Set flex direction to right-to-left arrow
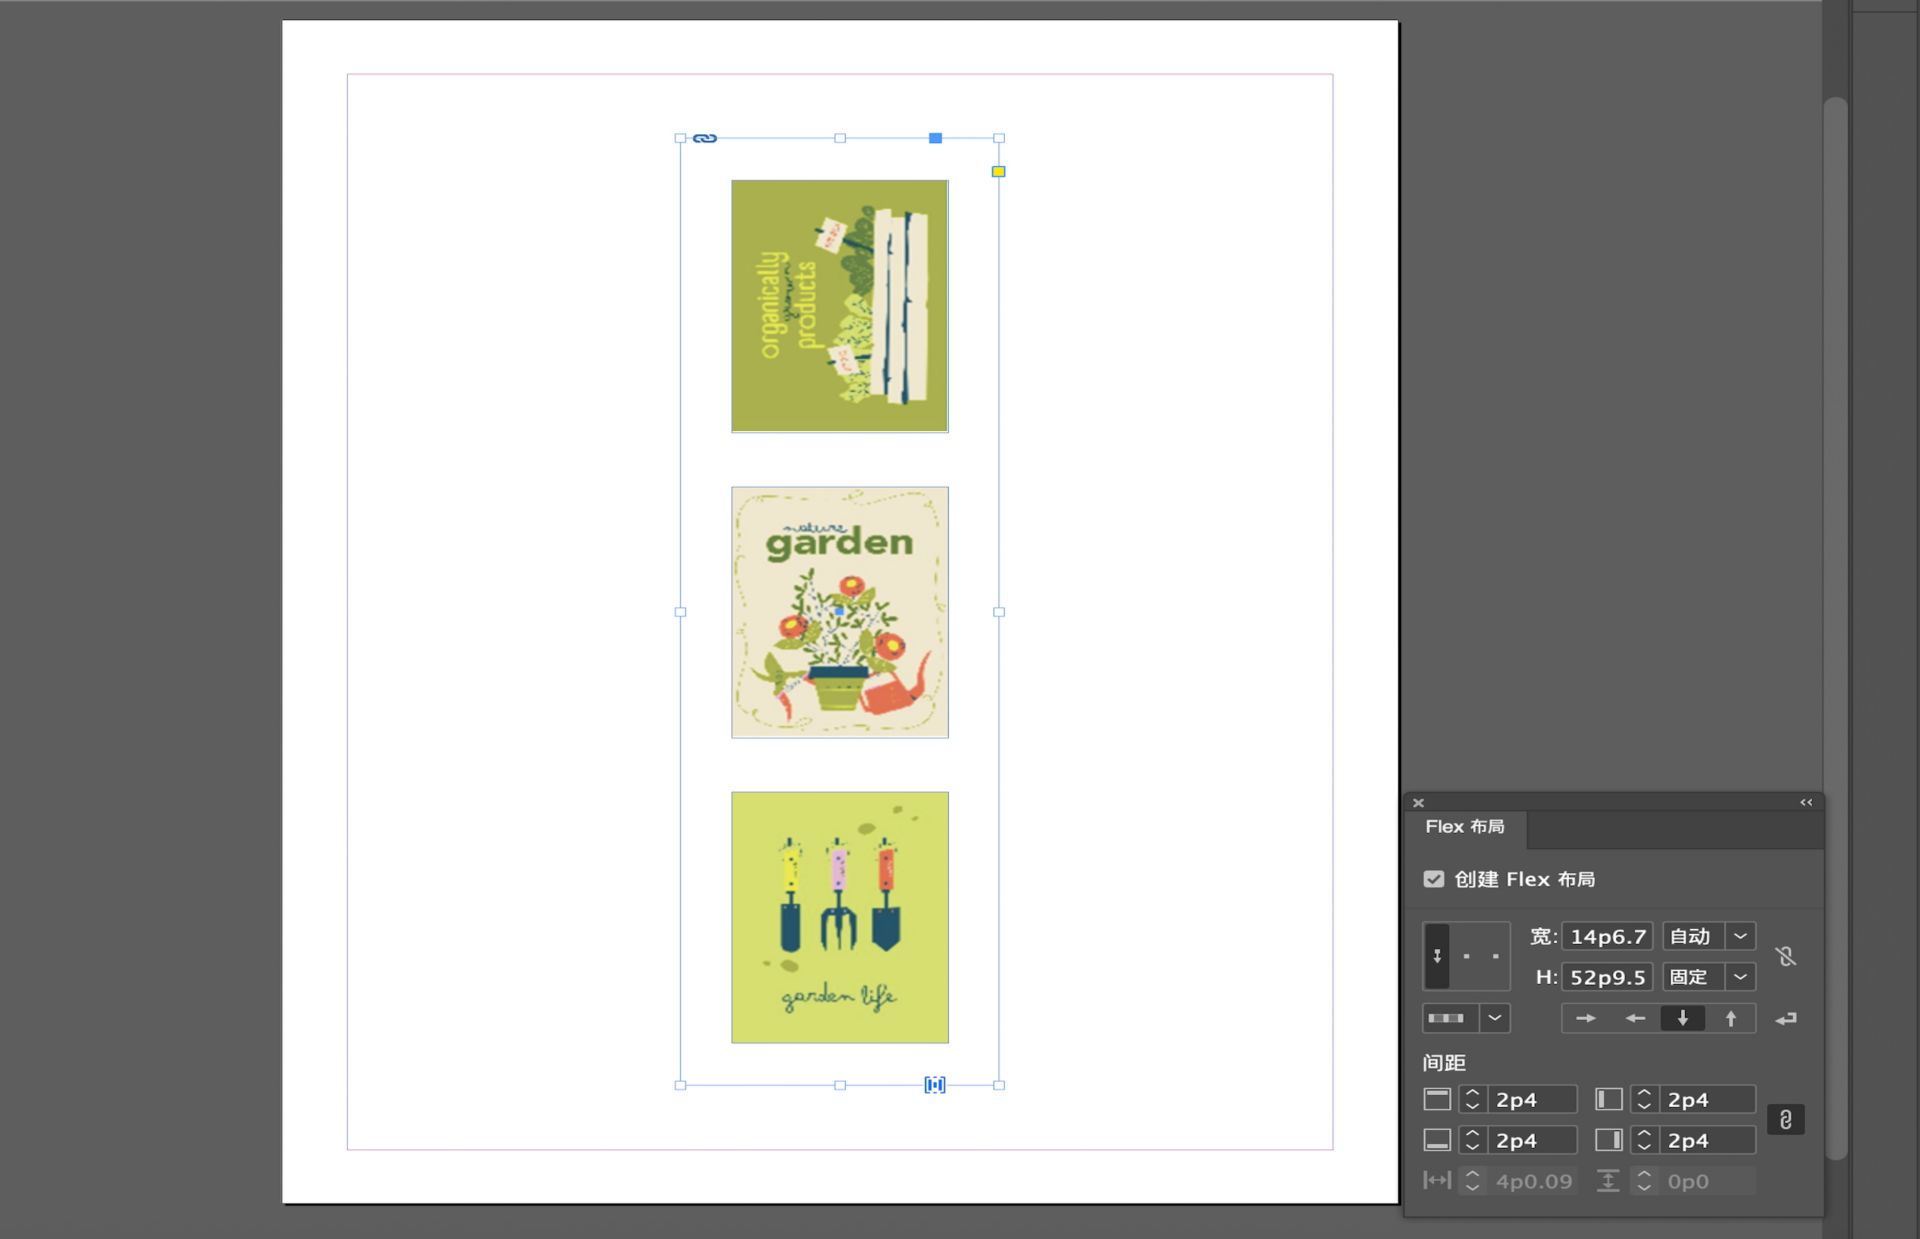 click(x=1634, y=1018)
